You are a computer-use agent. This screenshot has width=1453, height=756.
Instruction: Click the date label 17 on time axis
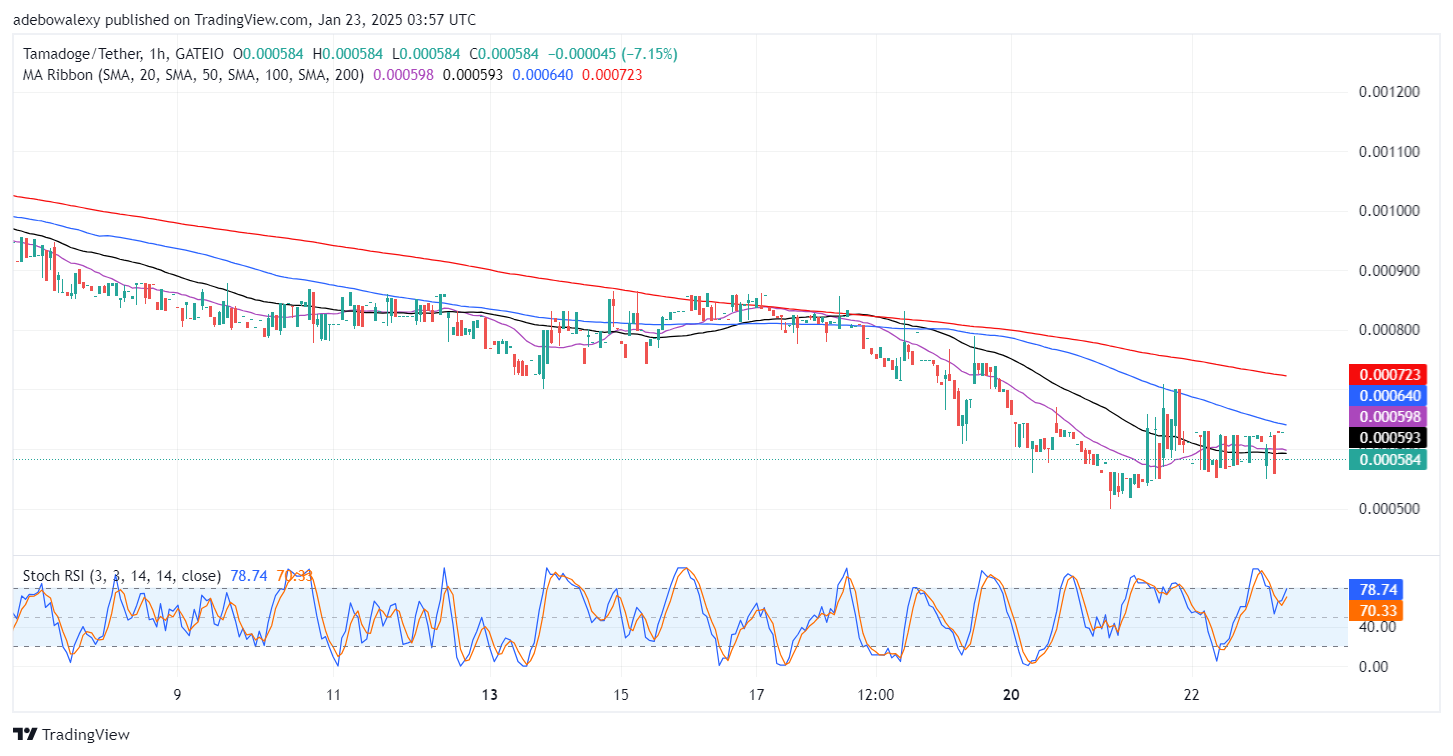coord(756,695)
